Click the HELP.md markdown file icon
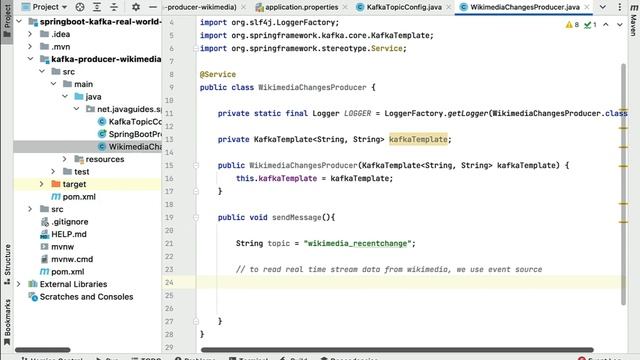Image resolution: width=640 pixels, height=360 pixels. pos(44,234)
